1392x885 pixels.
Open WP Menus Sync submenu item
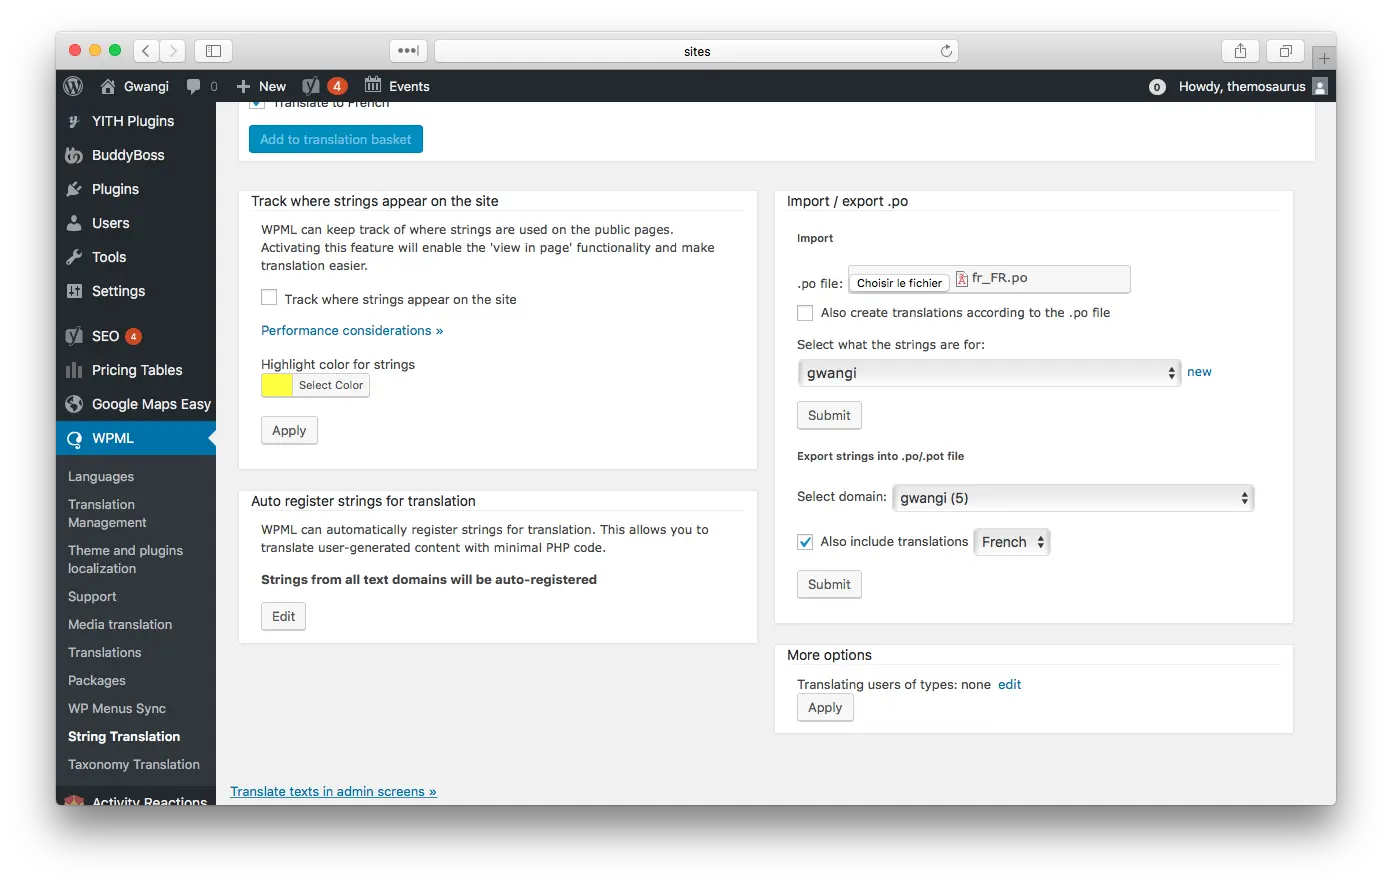point(117,708)
